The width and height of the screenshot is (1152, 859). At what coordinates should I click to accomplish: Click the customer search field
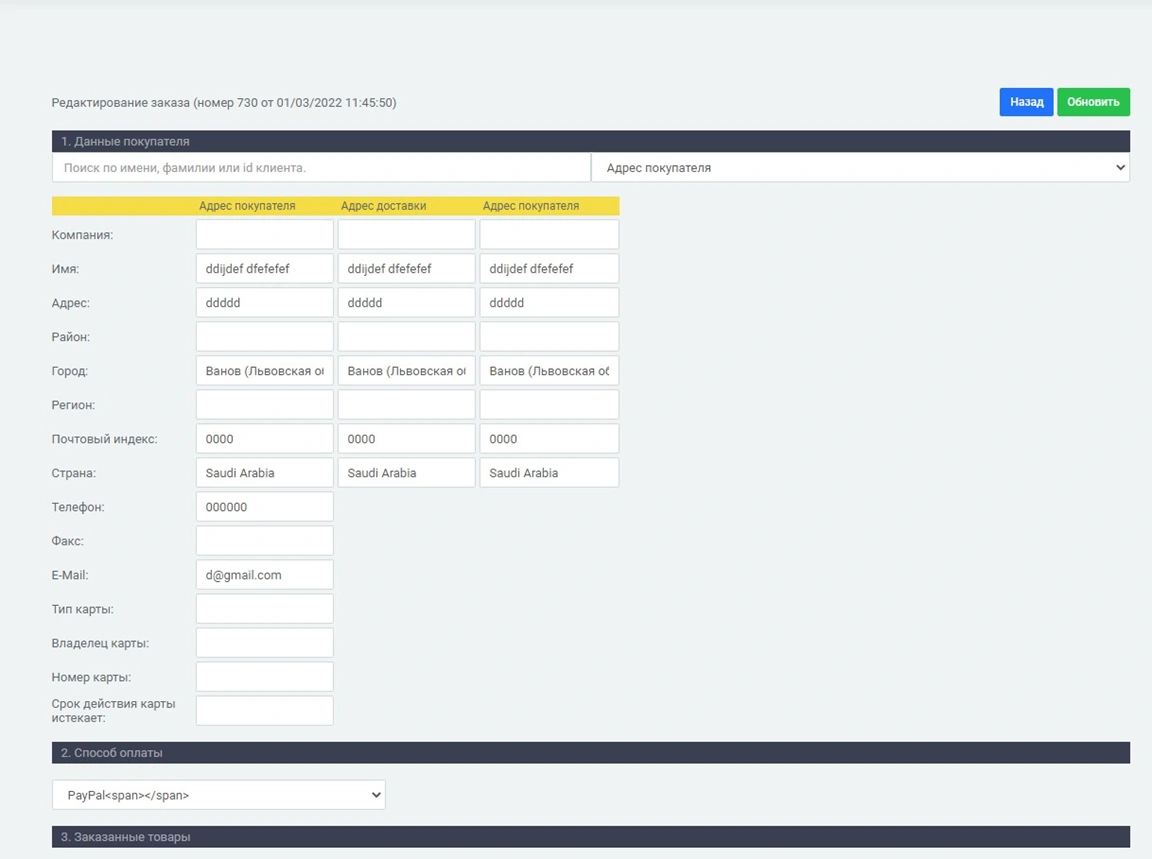(x=321, y=168)
